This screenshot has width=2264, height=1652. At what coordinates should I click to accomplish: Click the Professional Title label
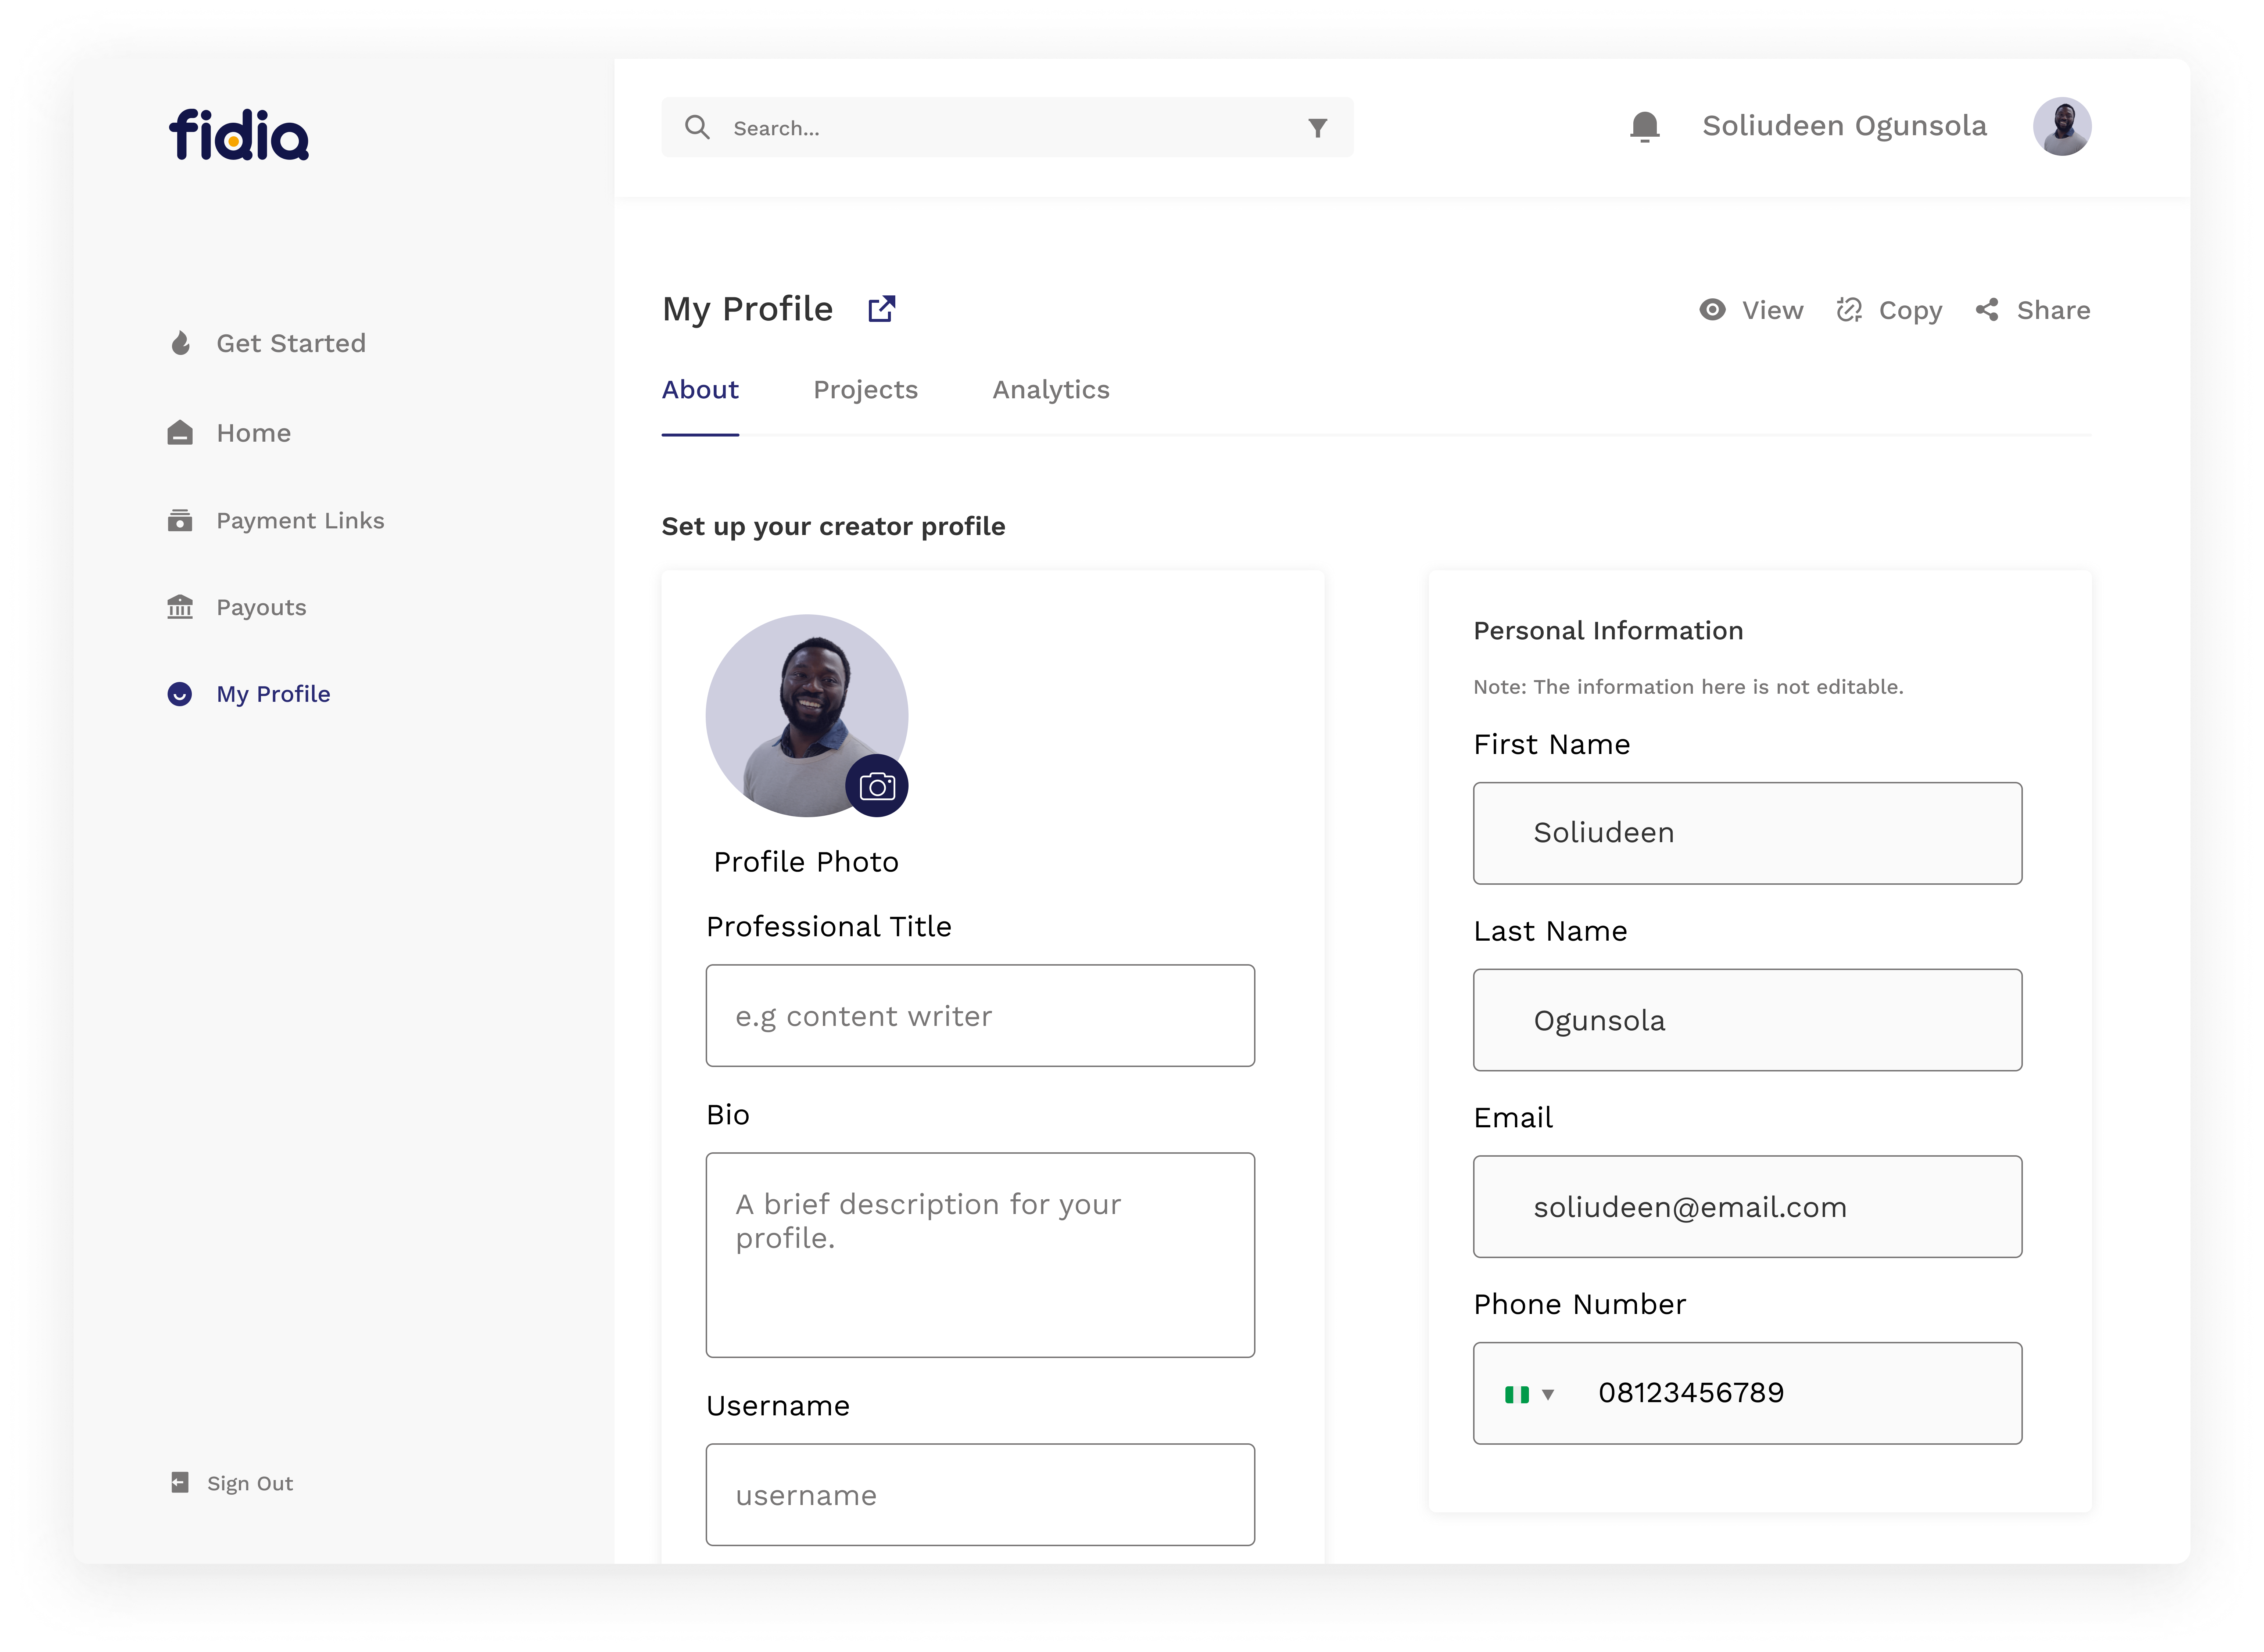829,927
